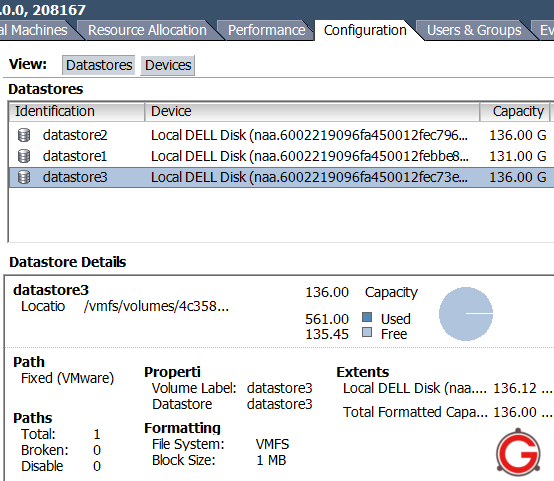The height and width of the screenshot is (481, 554).
Task: Sort by the Device column header
Action: click(x=312, y=112)
